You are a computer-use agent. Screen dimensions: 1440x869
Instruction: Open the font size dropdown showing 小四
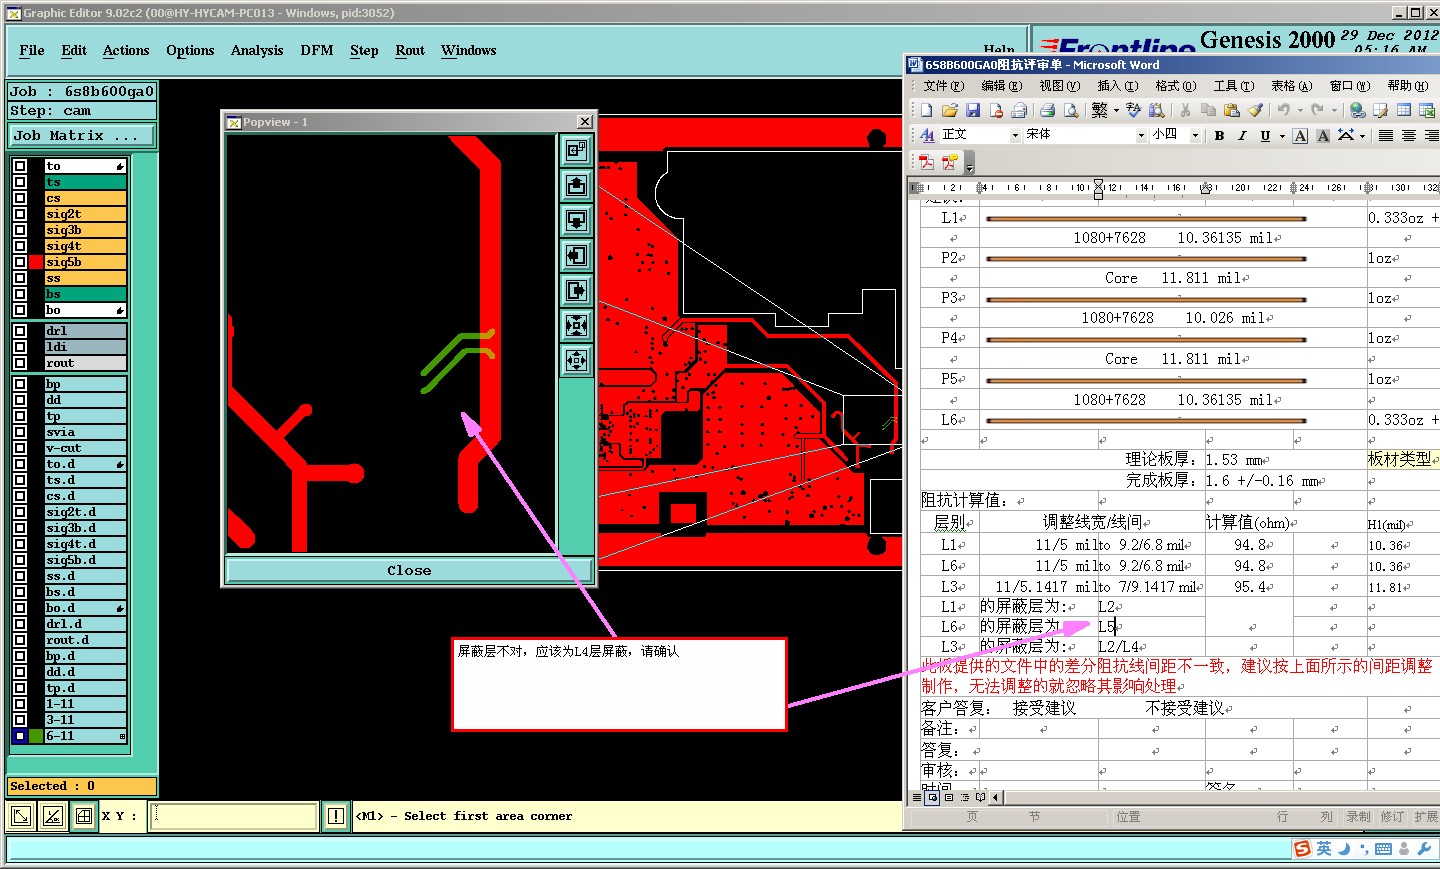(1195, 135)
